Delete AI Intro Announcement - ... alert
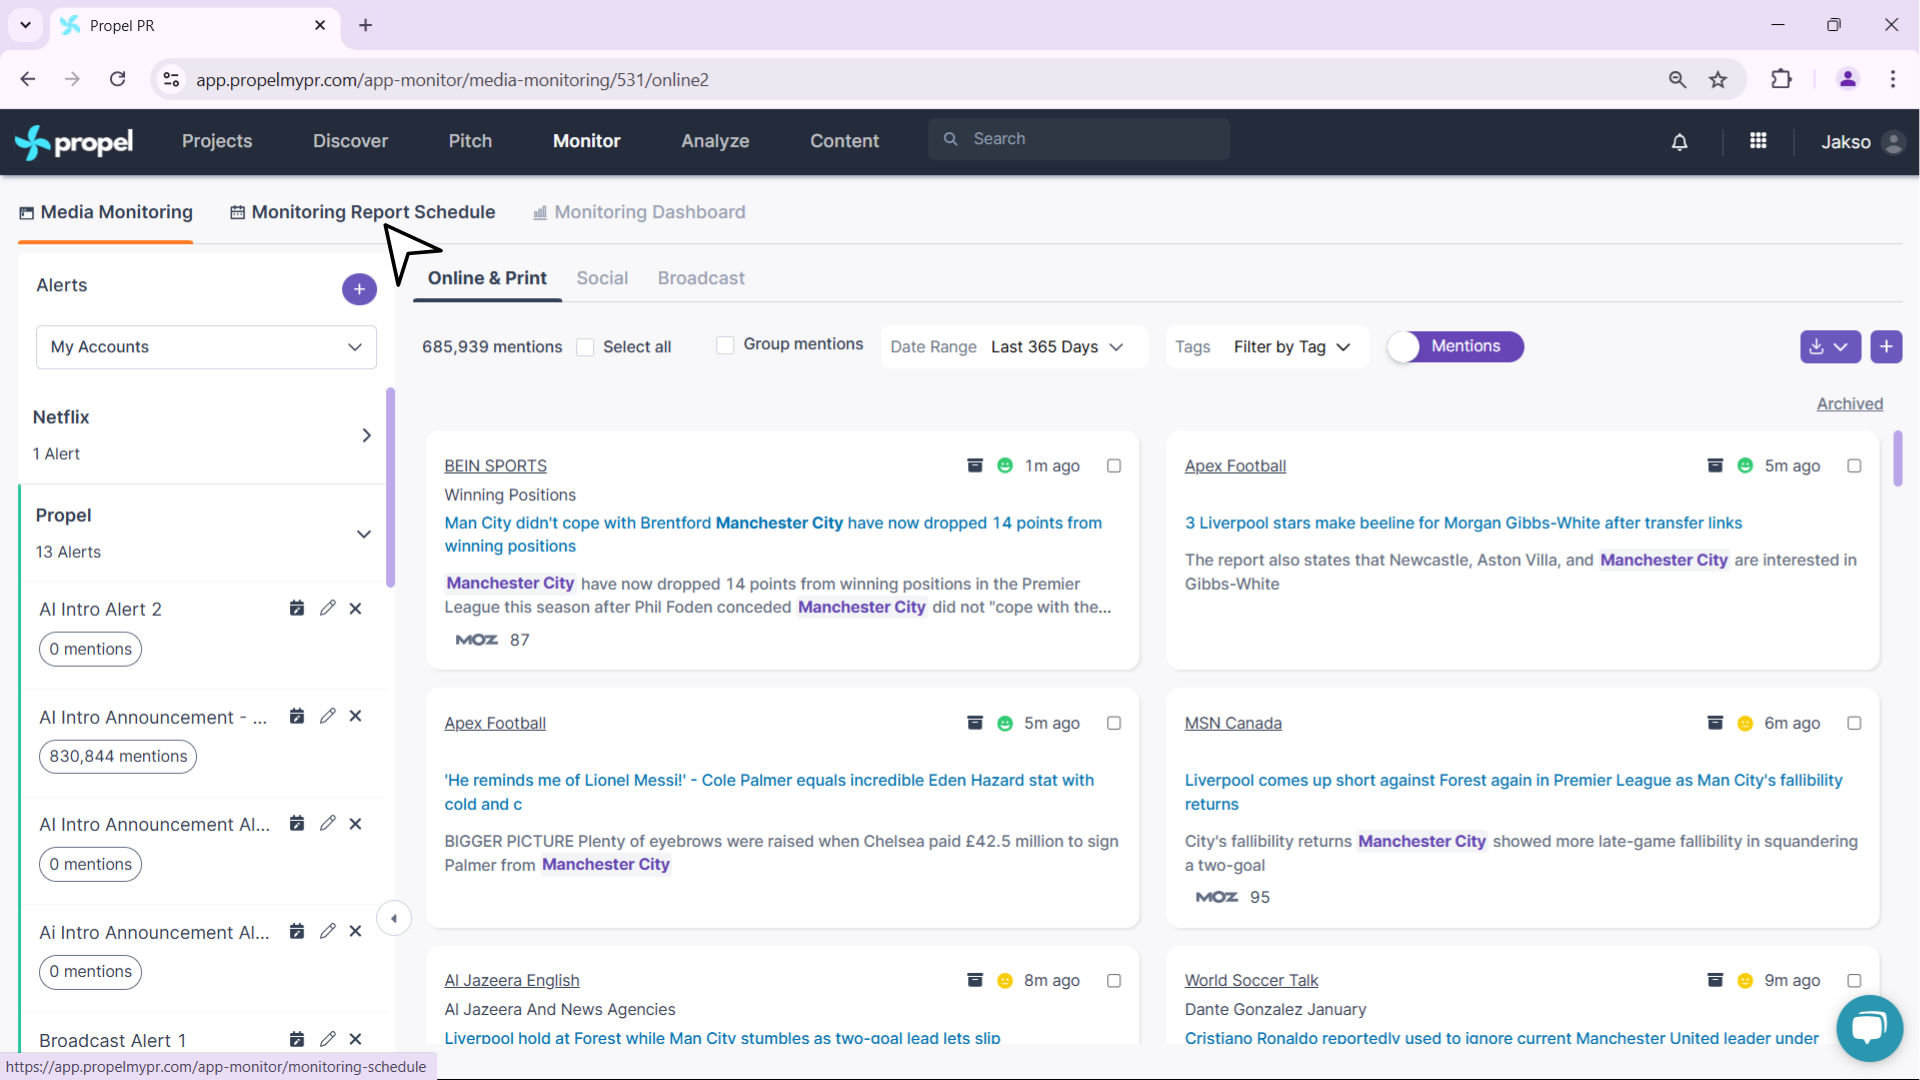Viewport: 1920px width, 1080px height. coord(355,716)
